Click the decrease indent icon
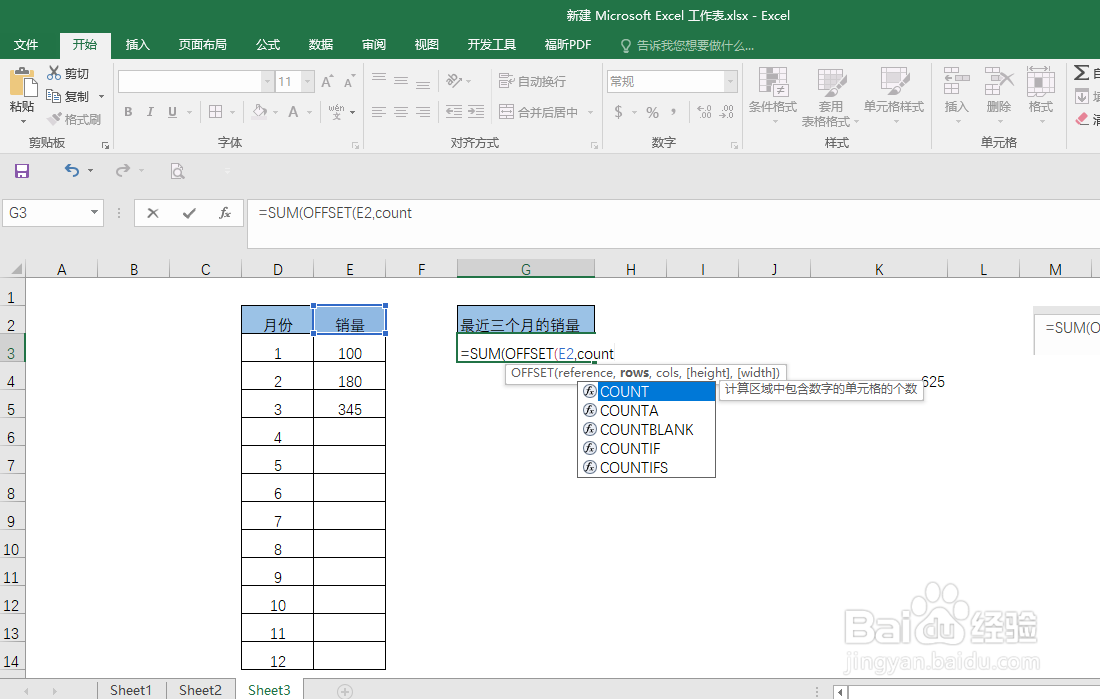This screenshot has height=699, width=1100. pyautogui.click(x=454, y=112)
